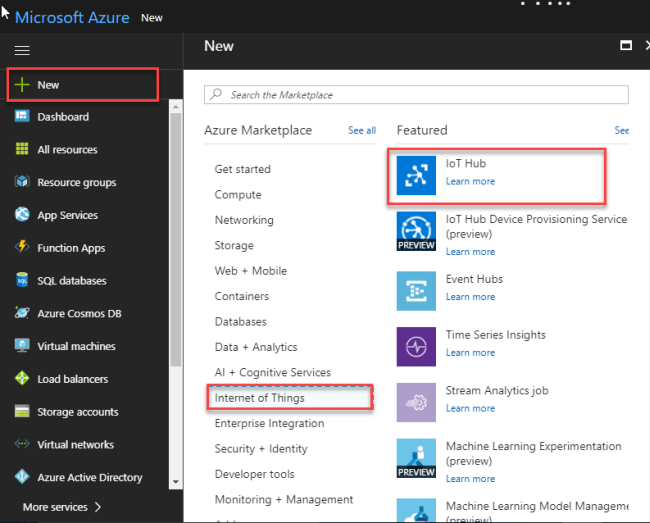Open the Dashboard icon in sidebar
The height and width of the screenshot is (523, 650).
(x=21, y=117)
